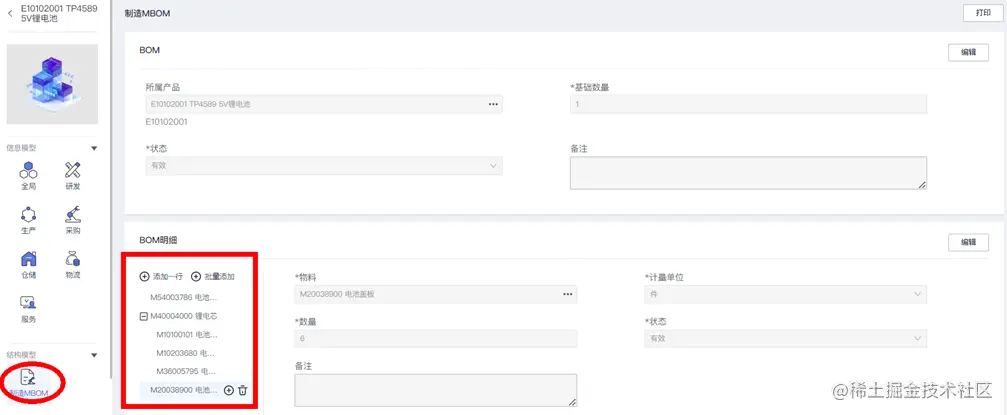Select the 采购 sidebar icon

click(x=73, y=220)
